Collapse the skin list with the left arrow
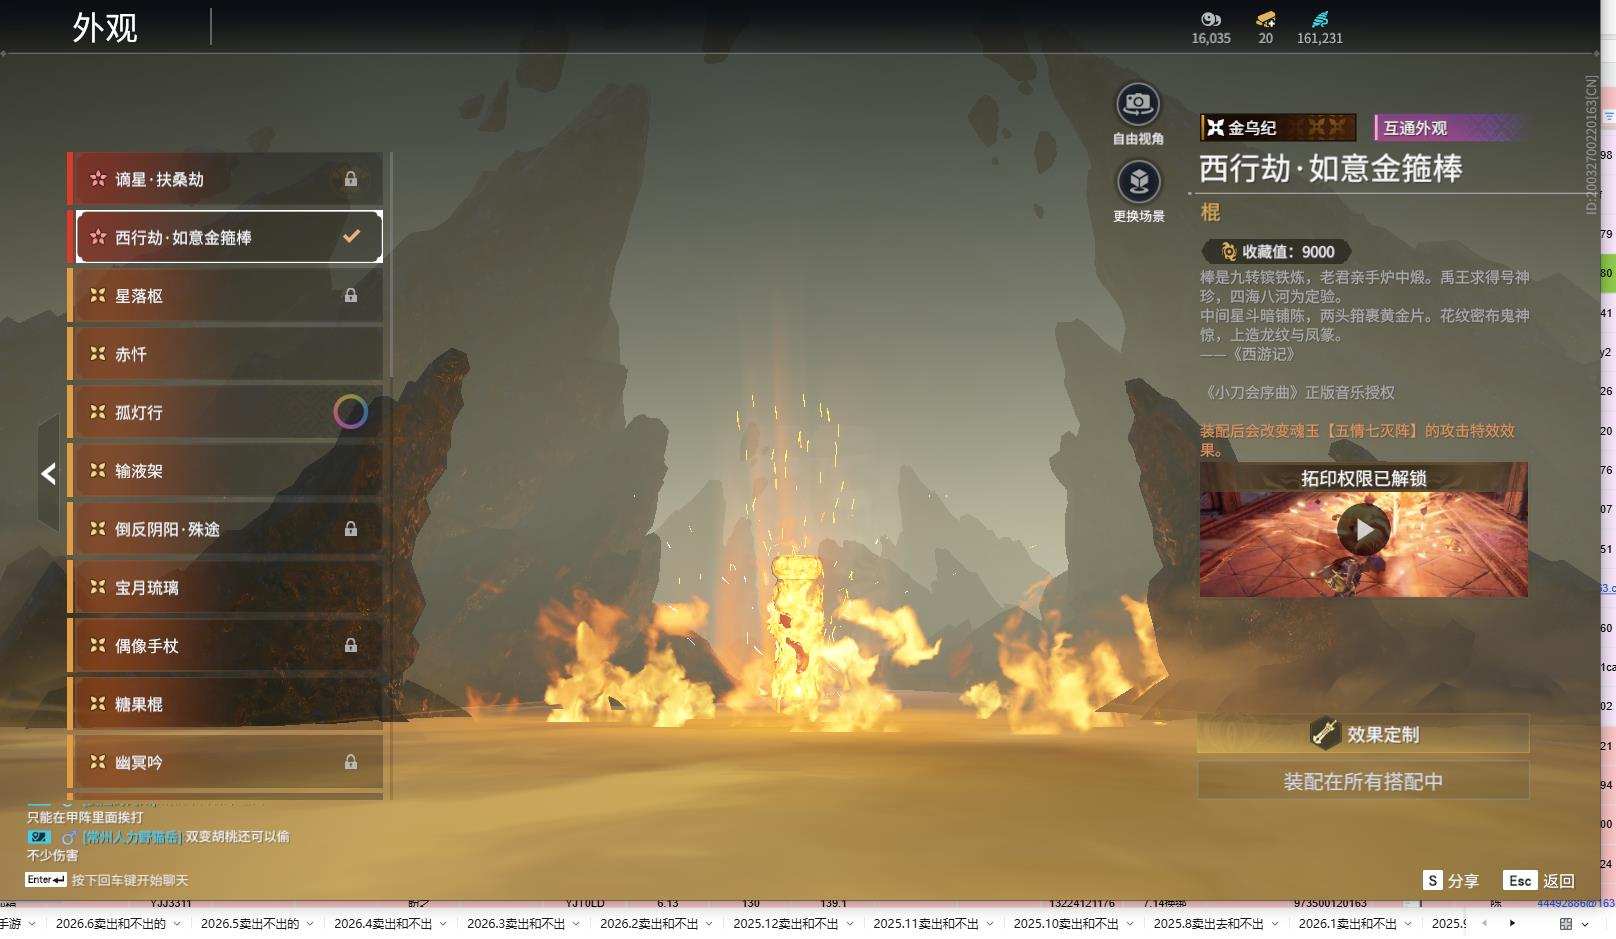Image resolution: width=1616 pixels, height=939 pixels. (x=48, y=473)
